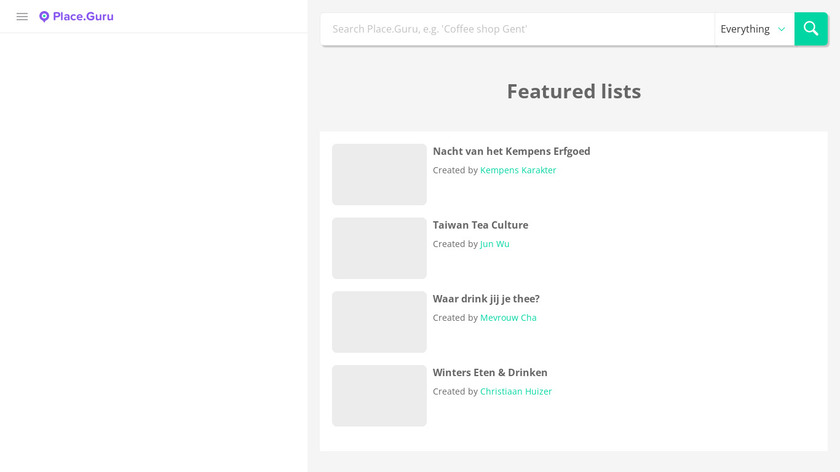Viewport: 840px width, 472px height.
Task: Open Waar drink jij je thee? list
Action: pos(486,299)
